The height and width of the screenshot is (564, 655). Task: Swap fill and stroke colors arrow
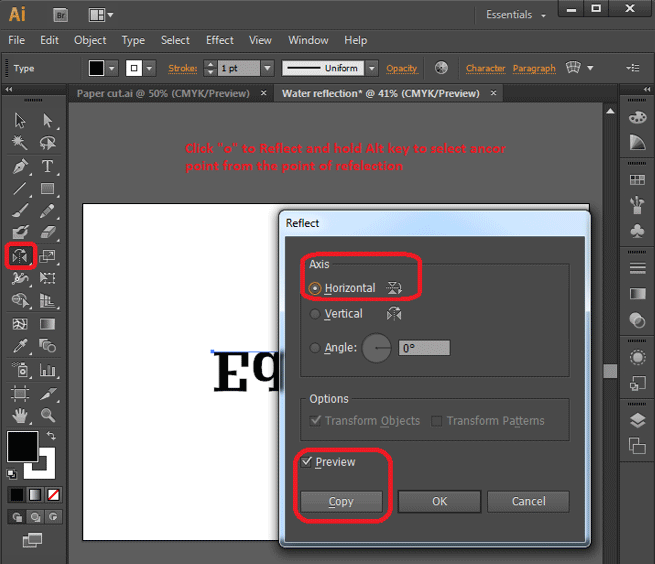[x=51, y=436]
